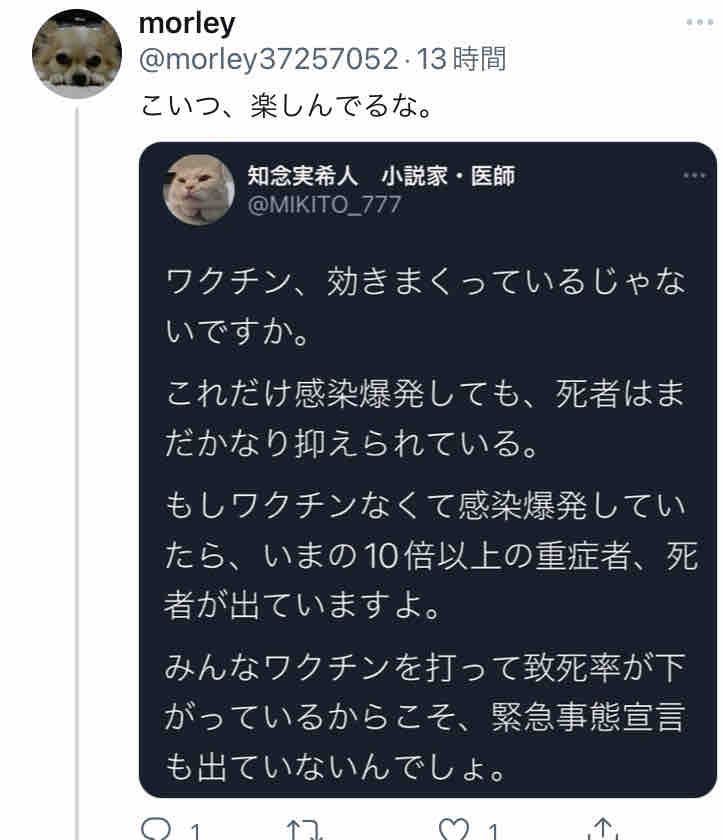723x840 pixels.
Task: Like the tweet with the heart icon
Action: (x=455, y=829)
